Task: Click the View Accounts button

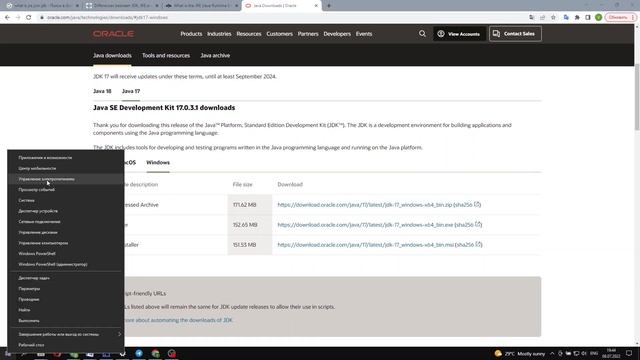Action: pos(459,34)
